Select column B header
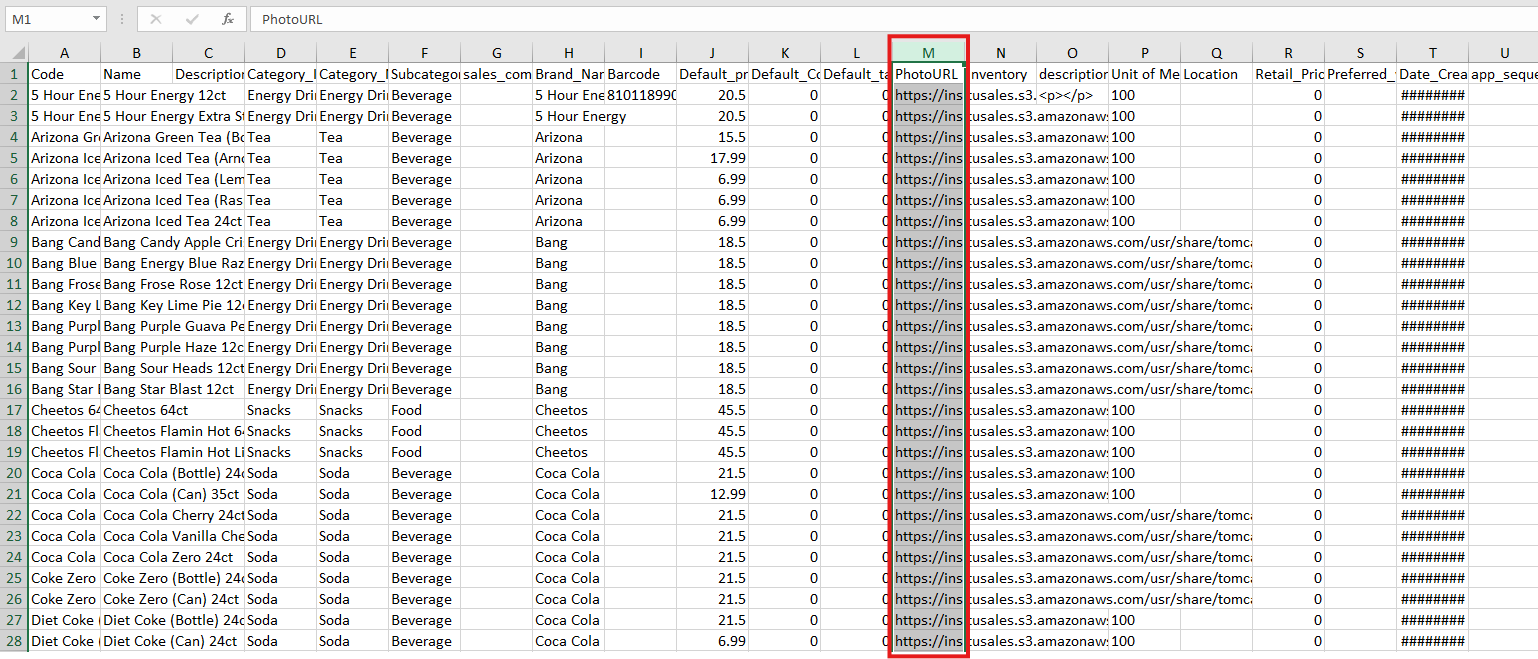Viewport: 1538px width, 659px height. click(x=137, y=53)
